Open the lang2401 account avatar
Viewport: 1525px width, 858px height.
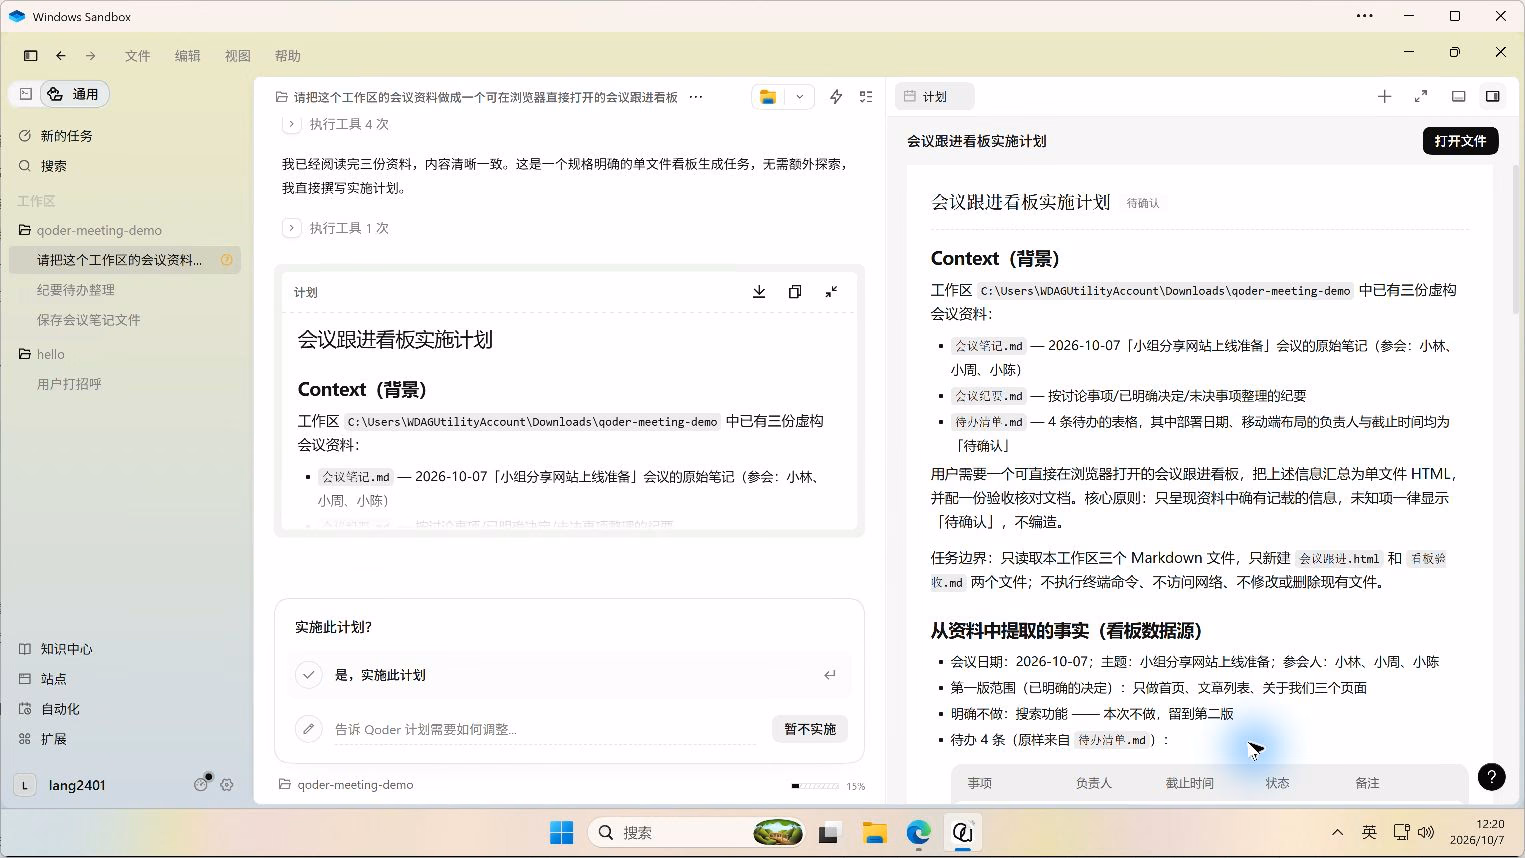[x=25, y=785]
